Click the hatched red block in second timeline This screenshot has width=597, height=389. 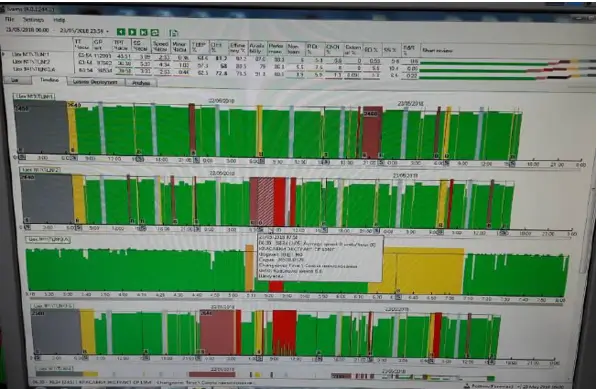tap(266, 201)
